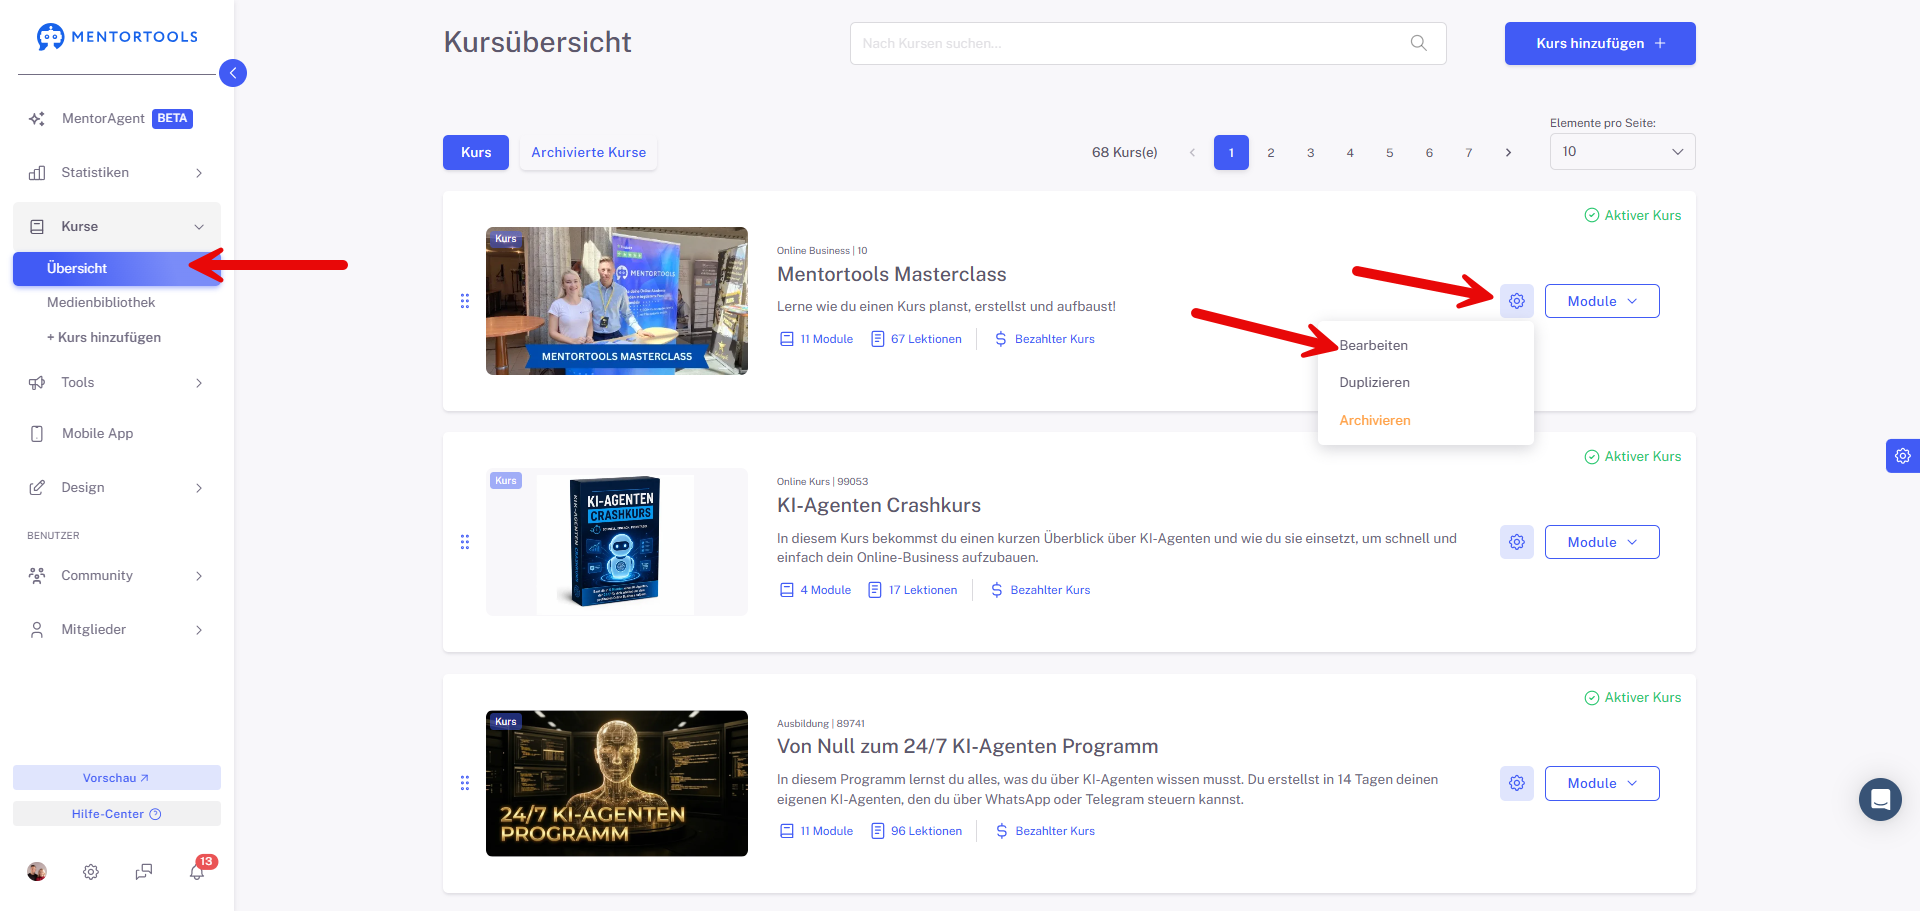Image resolution: width=1920 pixels, height=911 pixels.
Task: Expand the Mitglieder sidebar menu
Action: point(117,629)
